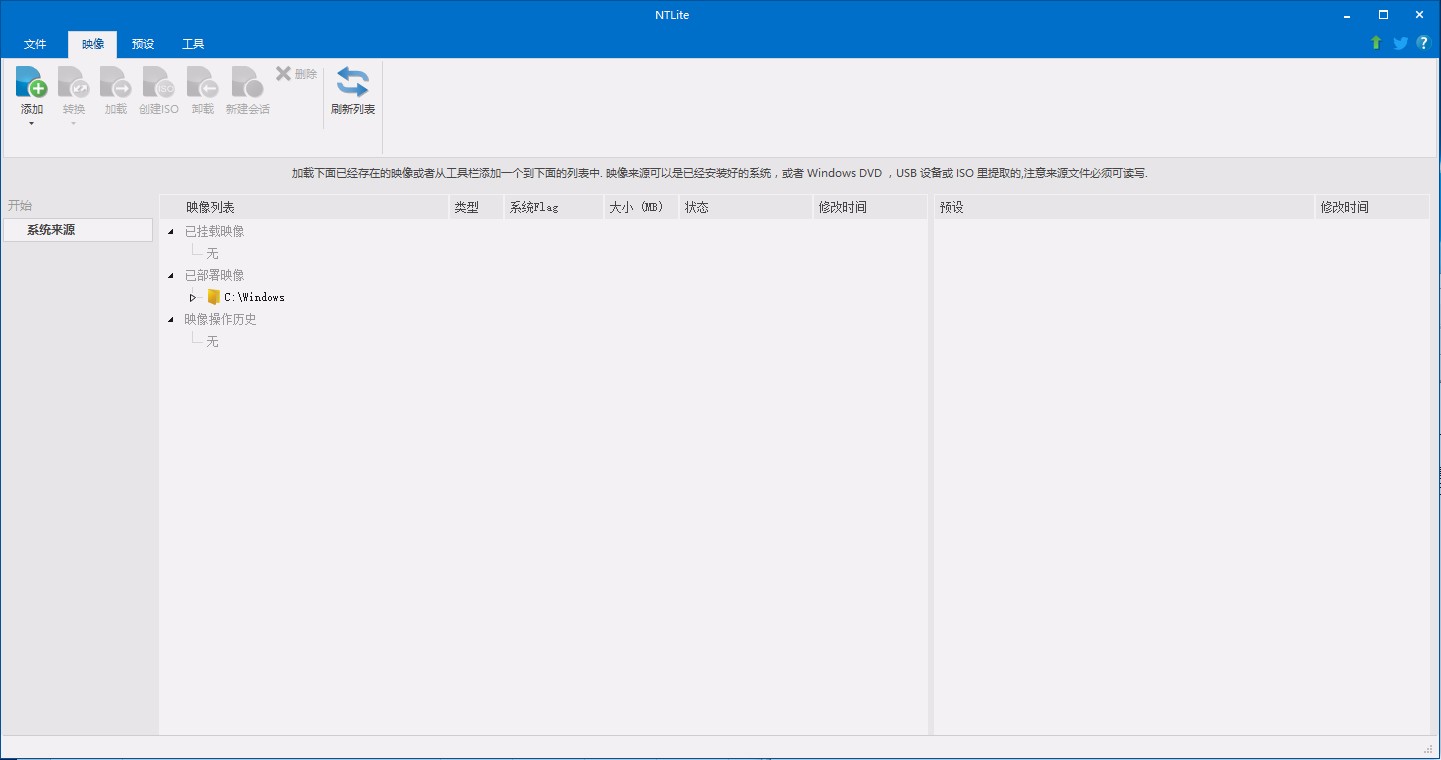Click the 添加 (Add) image icon

[x=32, y=82]
